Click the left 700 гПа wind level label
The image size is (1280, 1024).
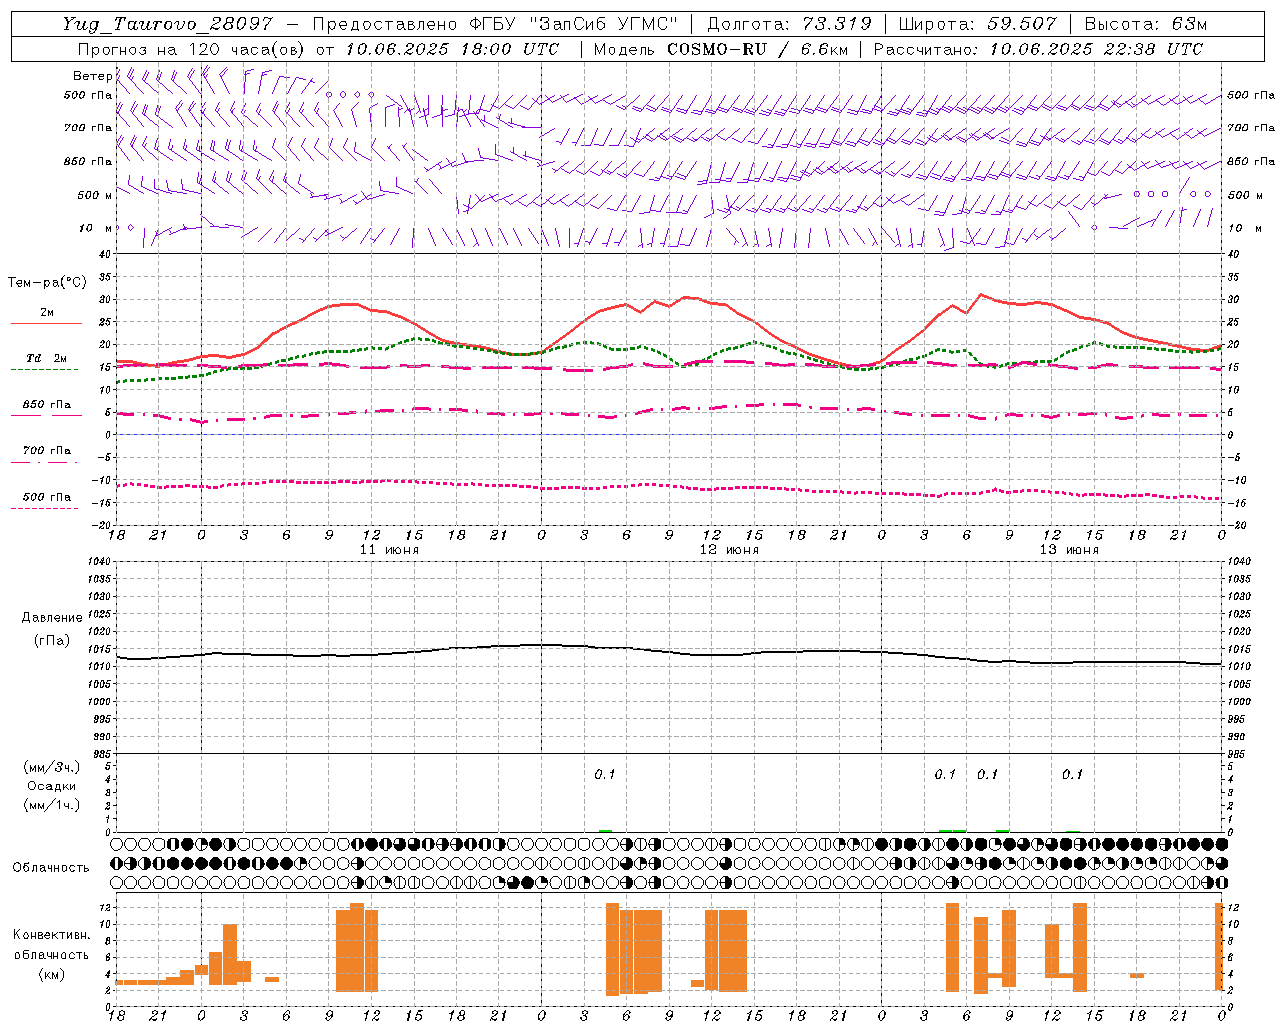point(88,128)
